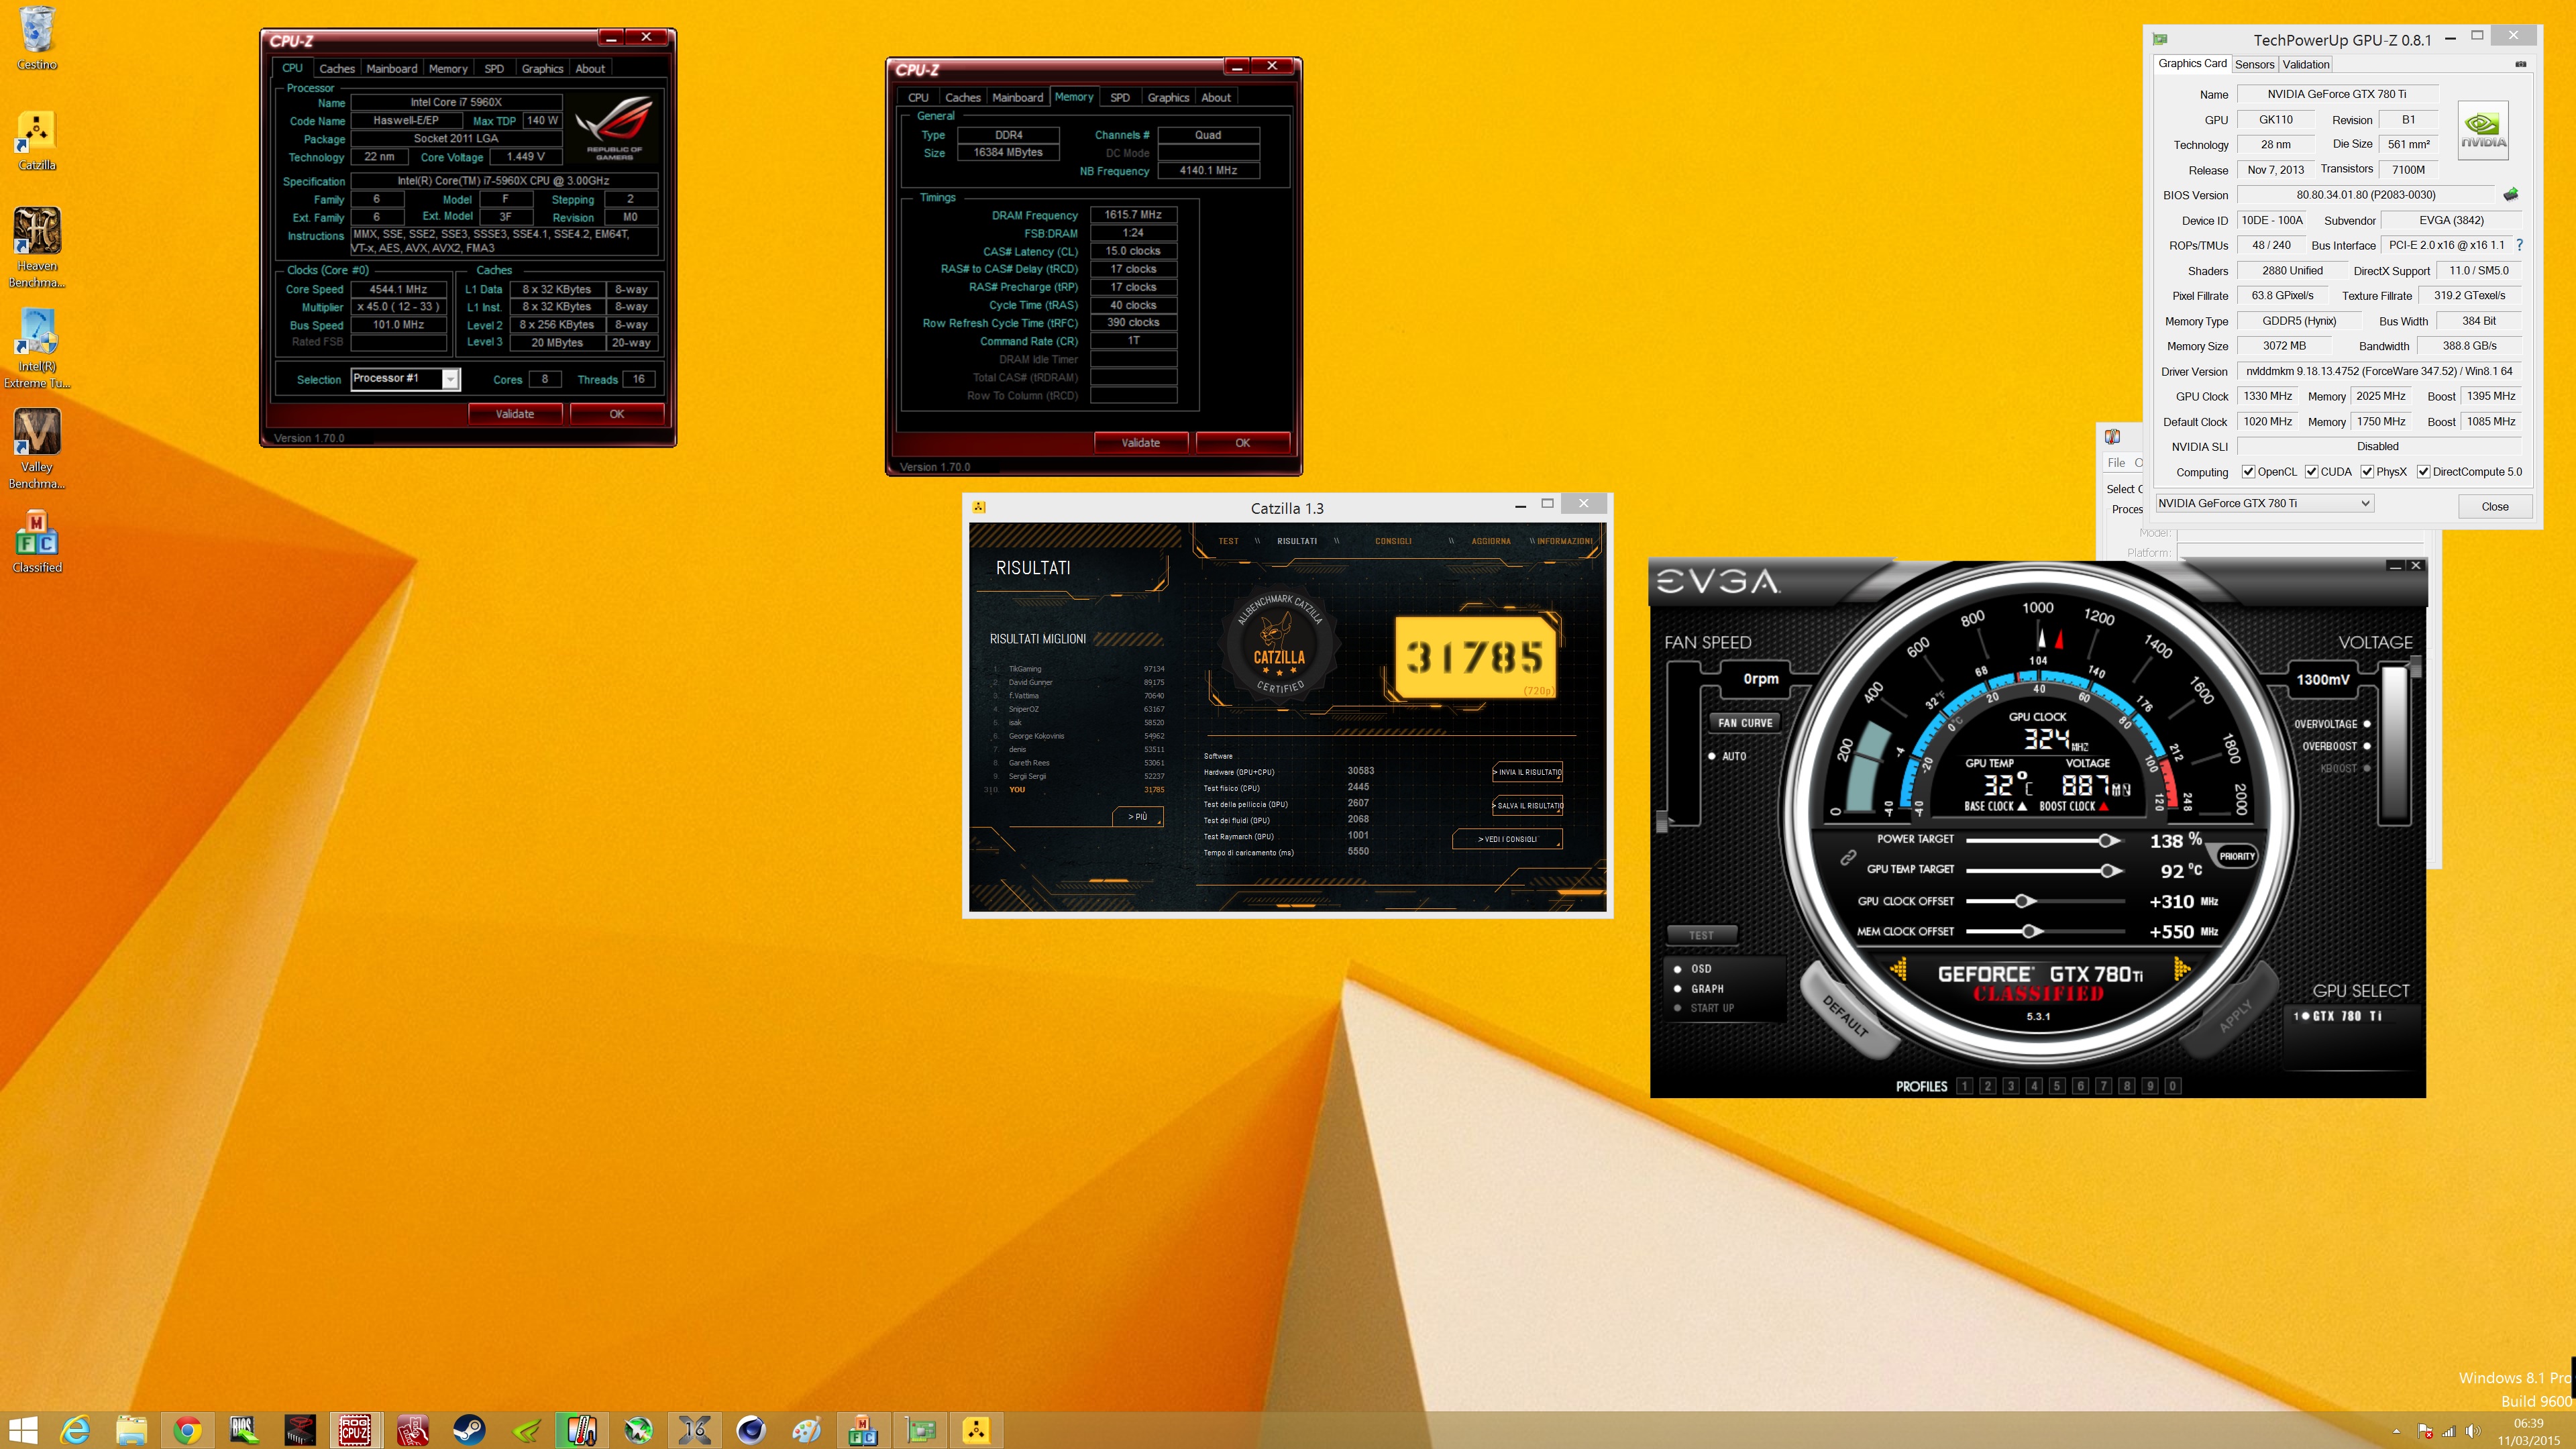The width and height of the screenshot is (2576, 1449).
Task: Click the Close button in GPU-Z
Action: (2494, 506)
